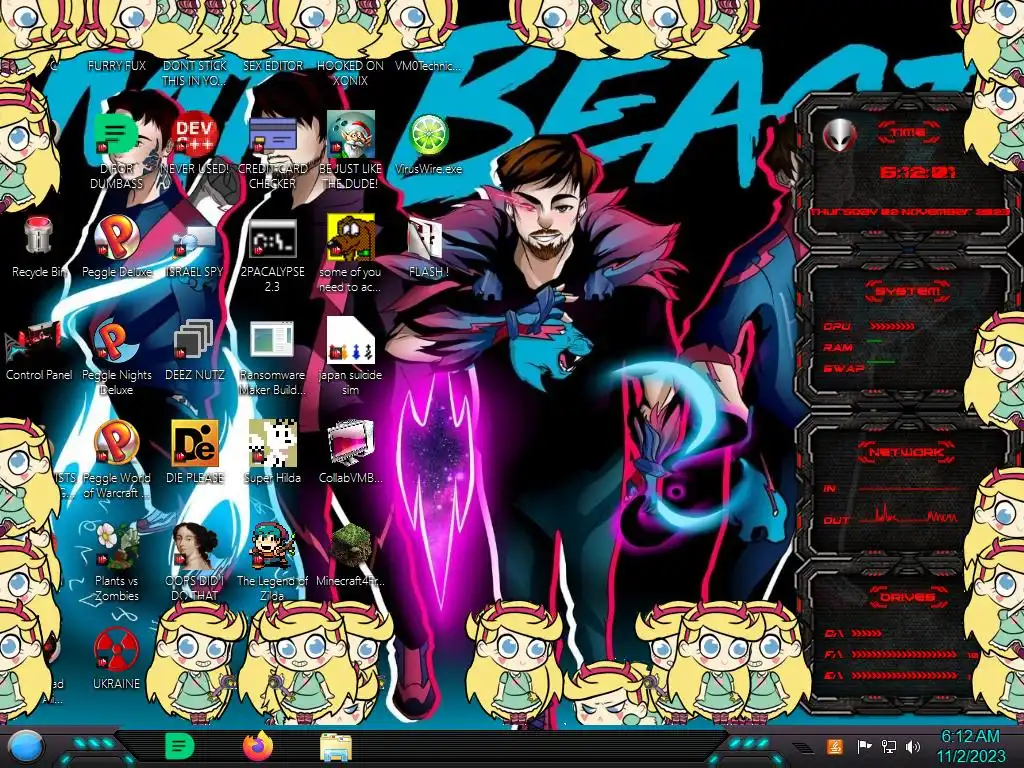Screen dimensions: 1024x768
Task: Select the 'DONT STICK THIS IN YO...' label
Action: coord(195,73)
